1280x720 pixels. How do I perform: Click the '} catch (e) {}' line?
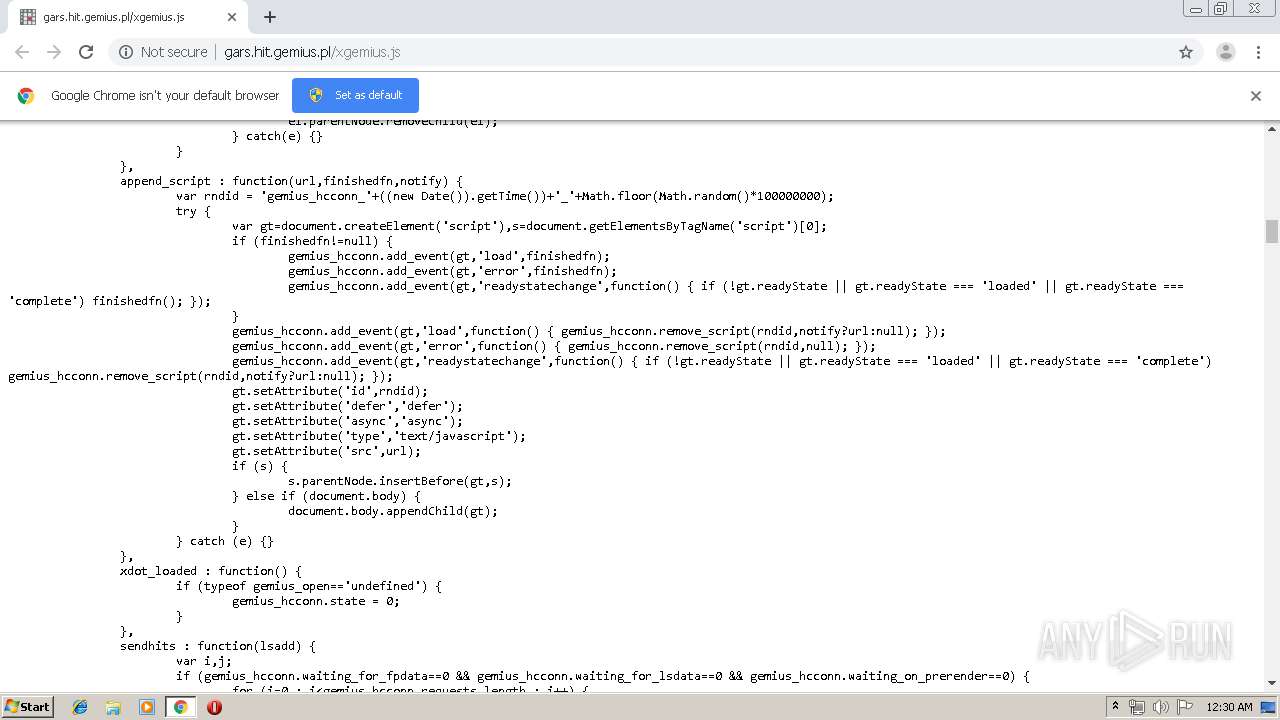[x=224, y=541]
